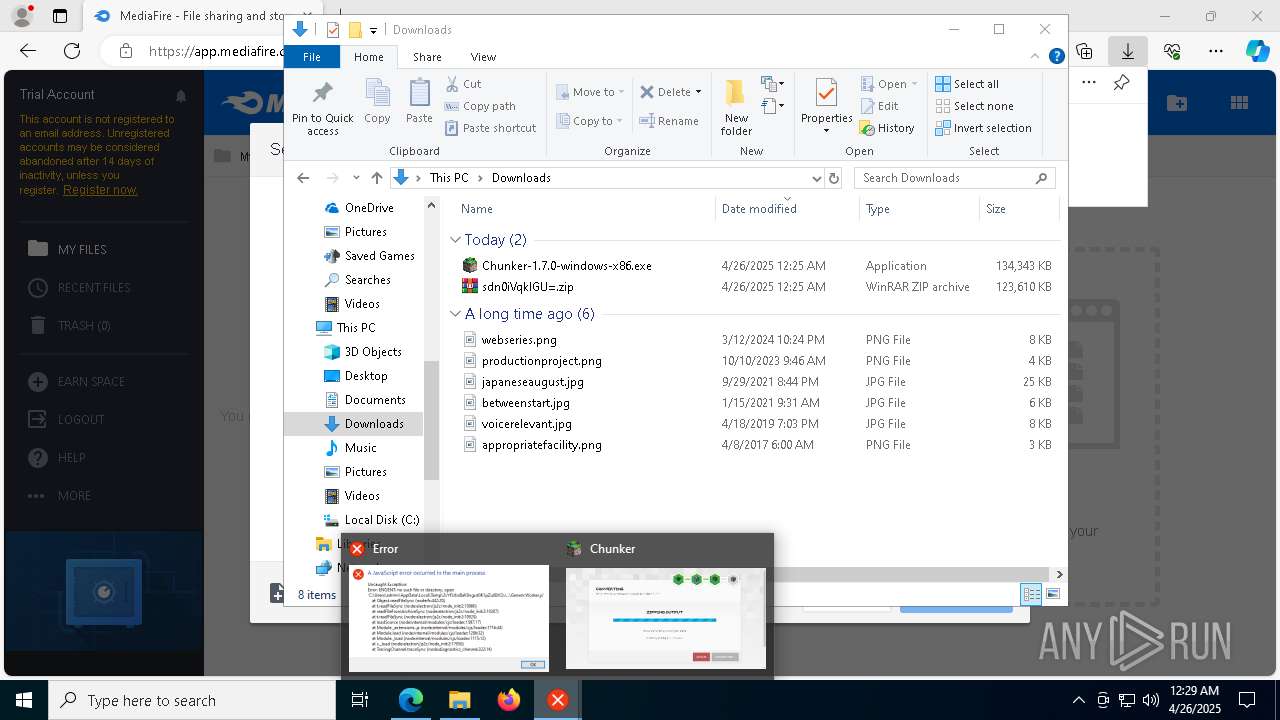
Task: Go back in Explorer navigation
Action: [303, 178]
